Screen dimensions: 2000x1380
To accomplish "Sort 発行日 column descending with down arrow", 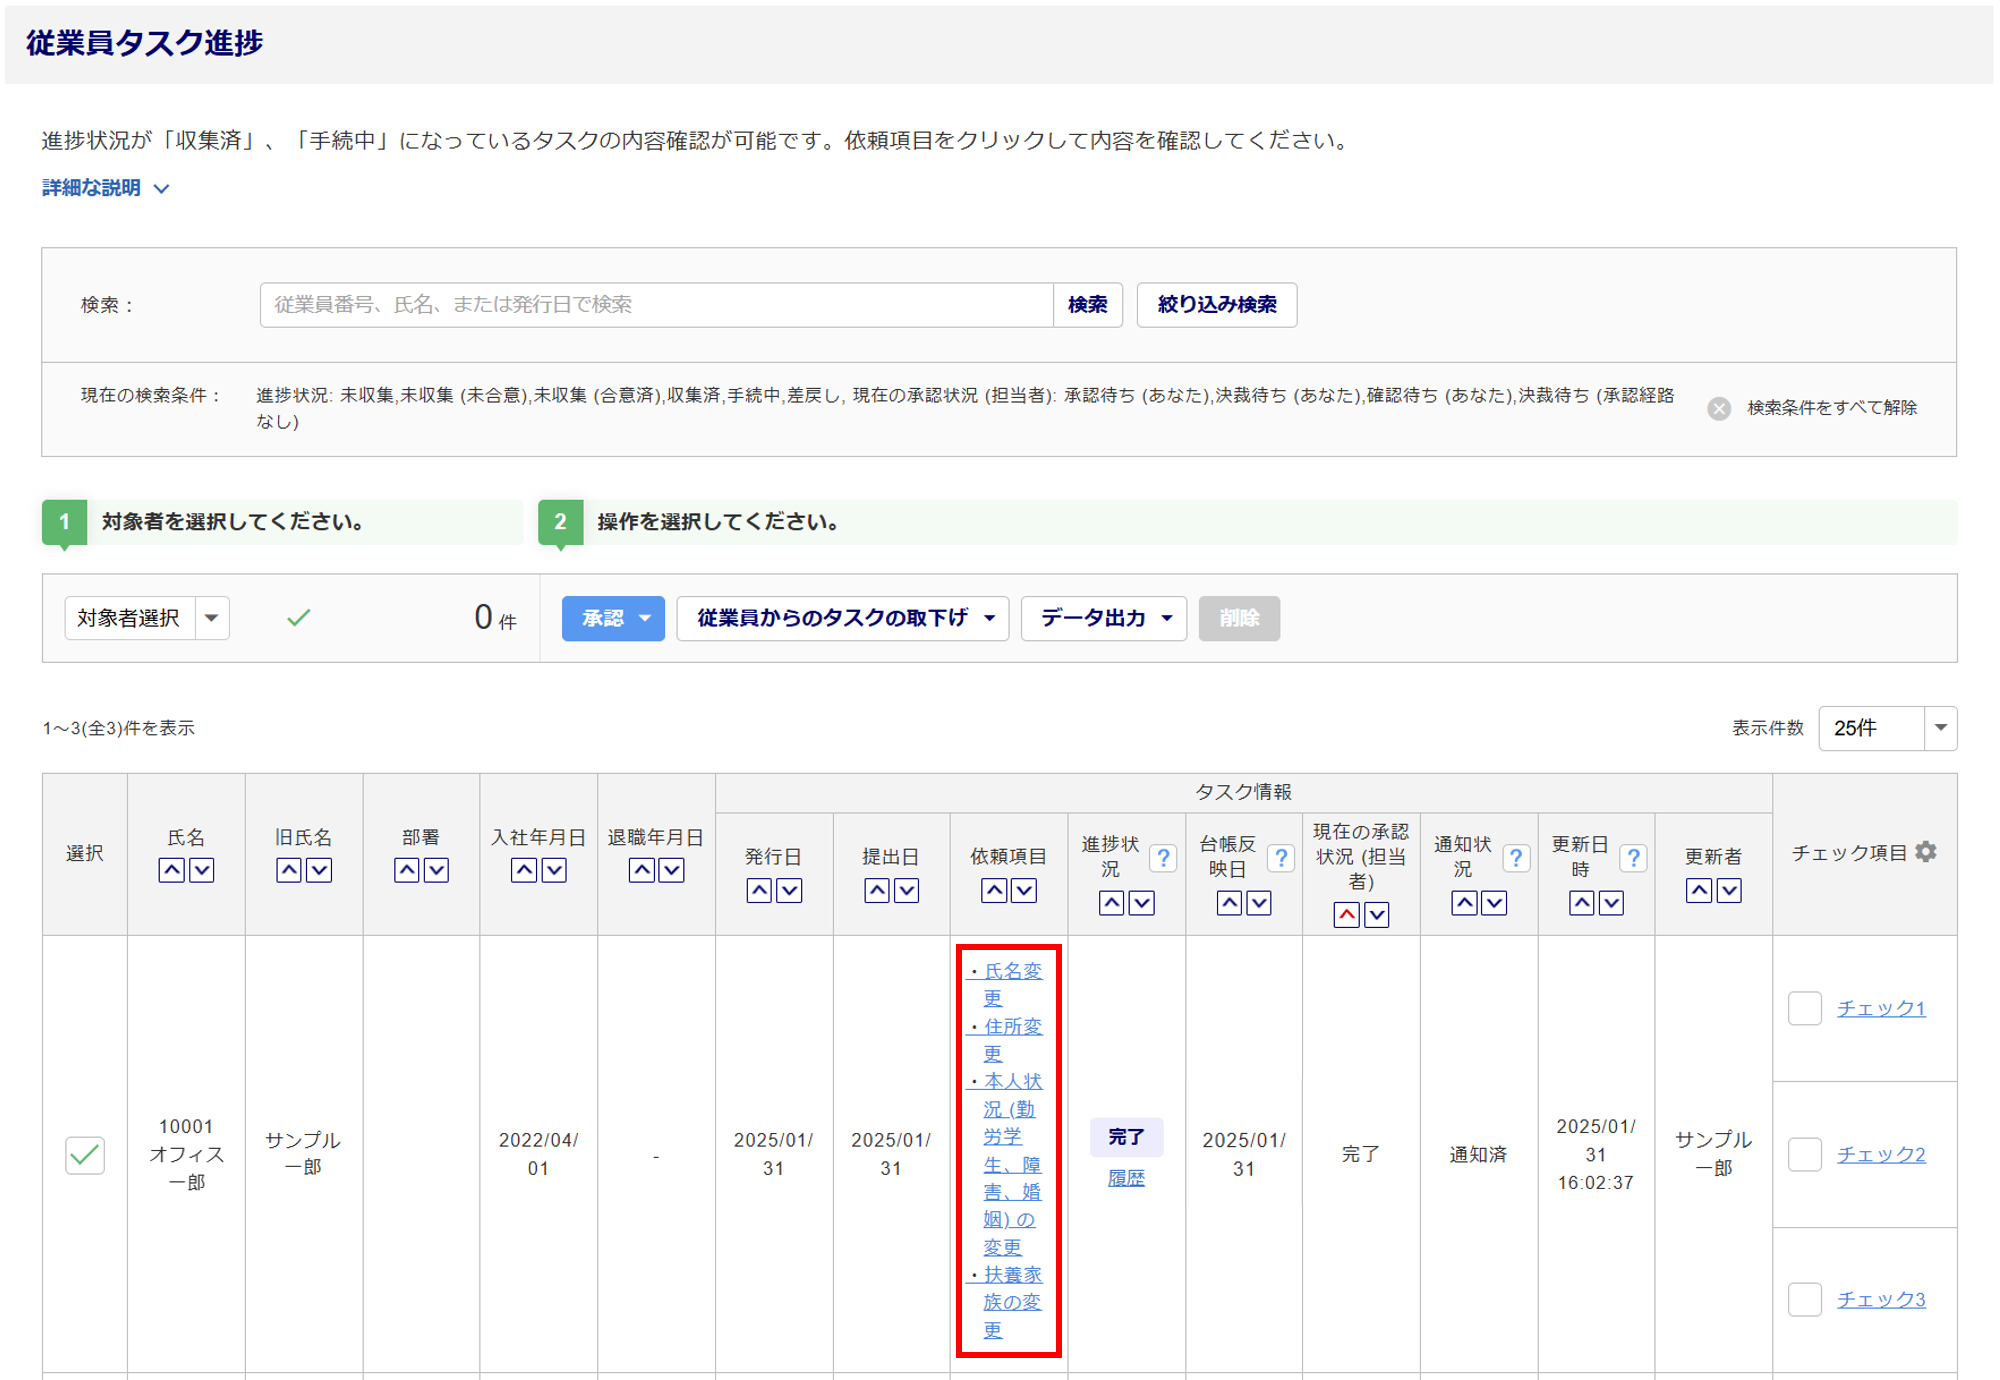I will coord(789,890).
